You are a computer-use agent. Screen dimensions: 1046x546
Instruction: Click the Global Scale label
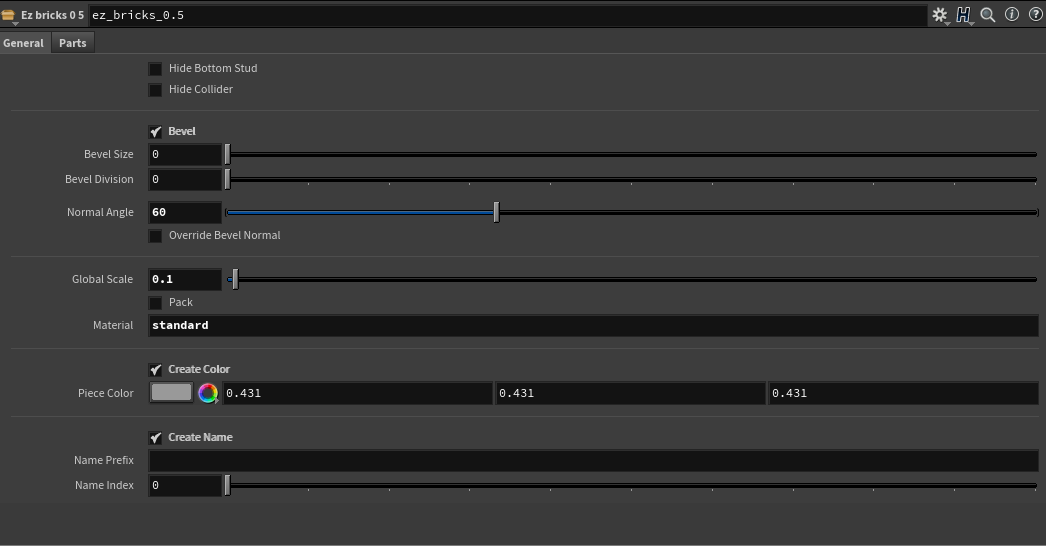click(x=103, y=280)
